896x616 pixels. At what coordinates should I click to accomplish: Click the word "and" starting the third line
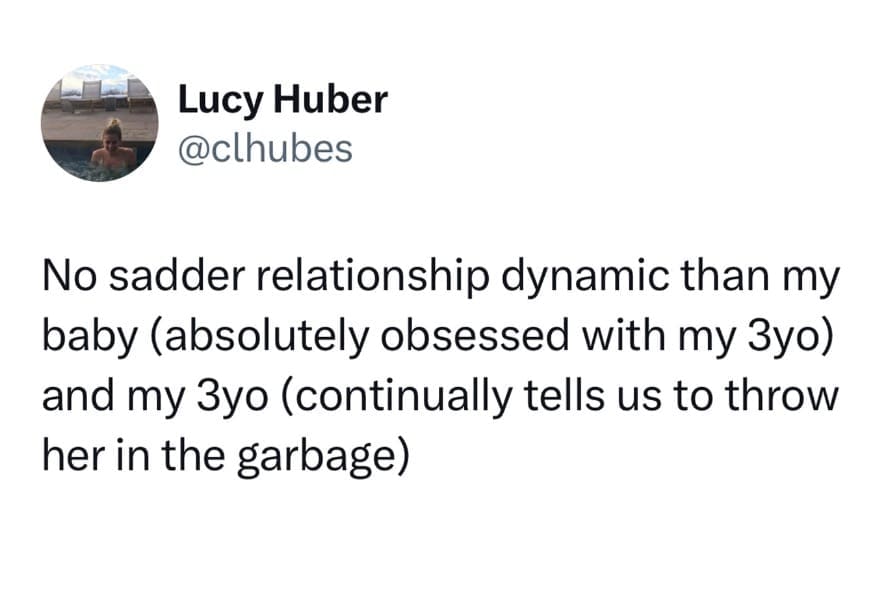click(x=71, y=395)
